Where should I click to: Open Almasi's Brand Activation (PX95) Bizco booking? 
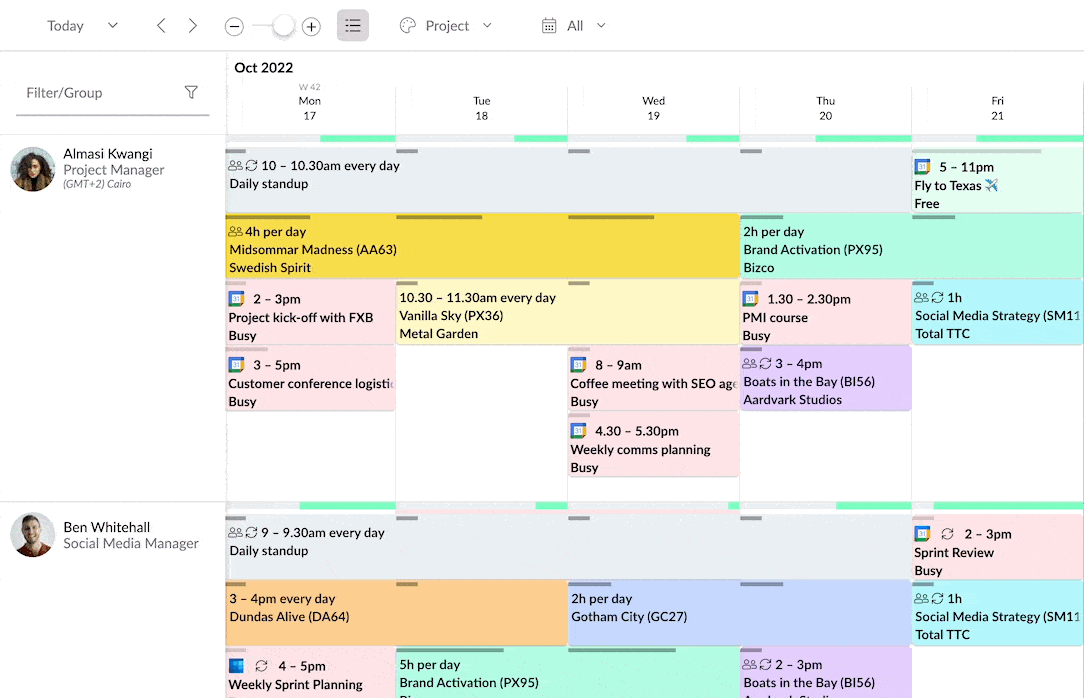[x=911, y=246]
